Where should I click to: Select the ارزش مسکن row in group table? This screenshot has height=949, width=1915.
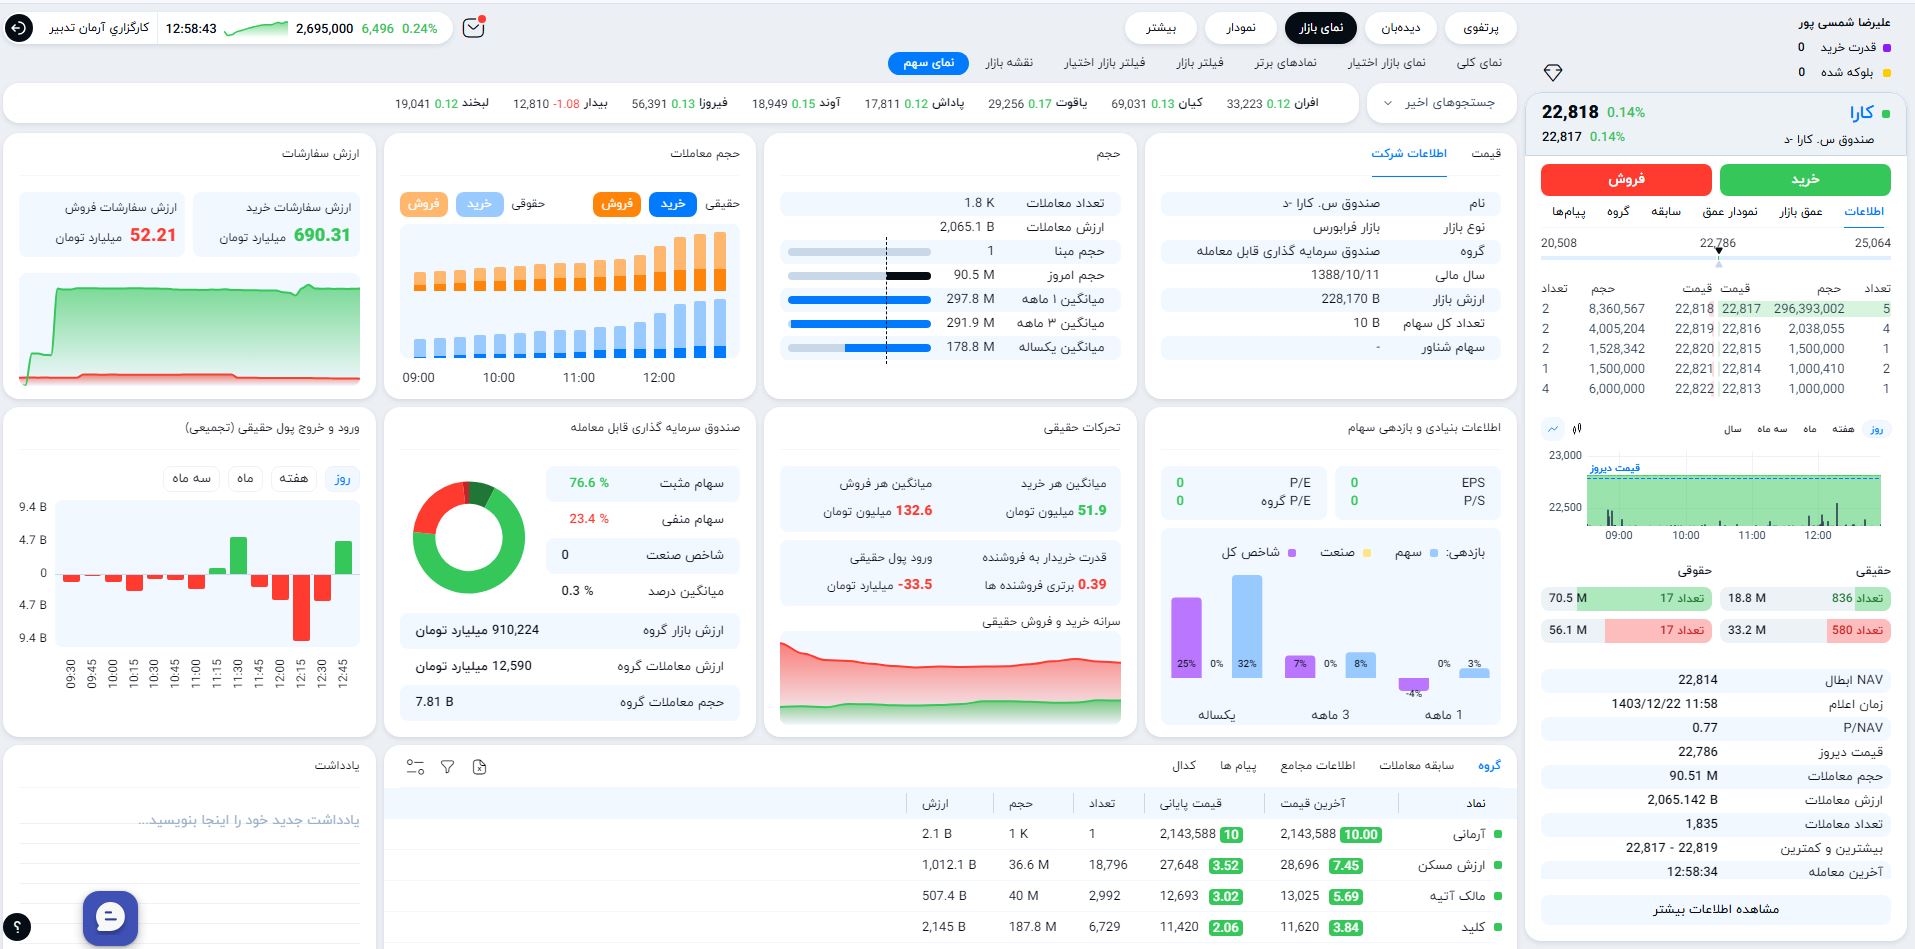(x=950, y=865)
